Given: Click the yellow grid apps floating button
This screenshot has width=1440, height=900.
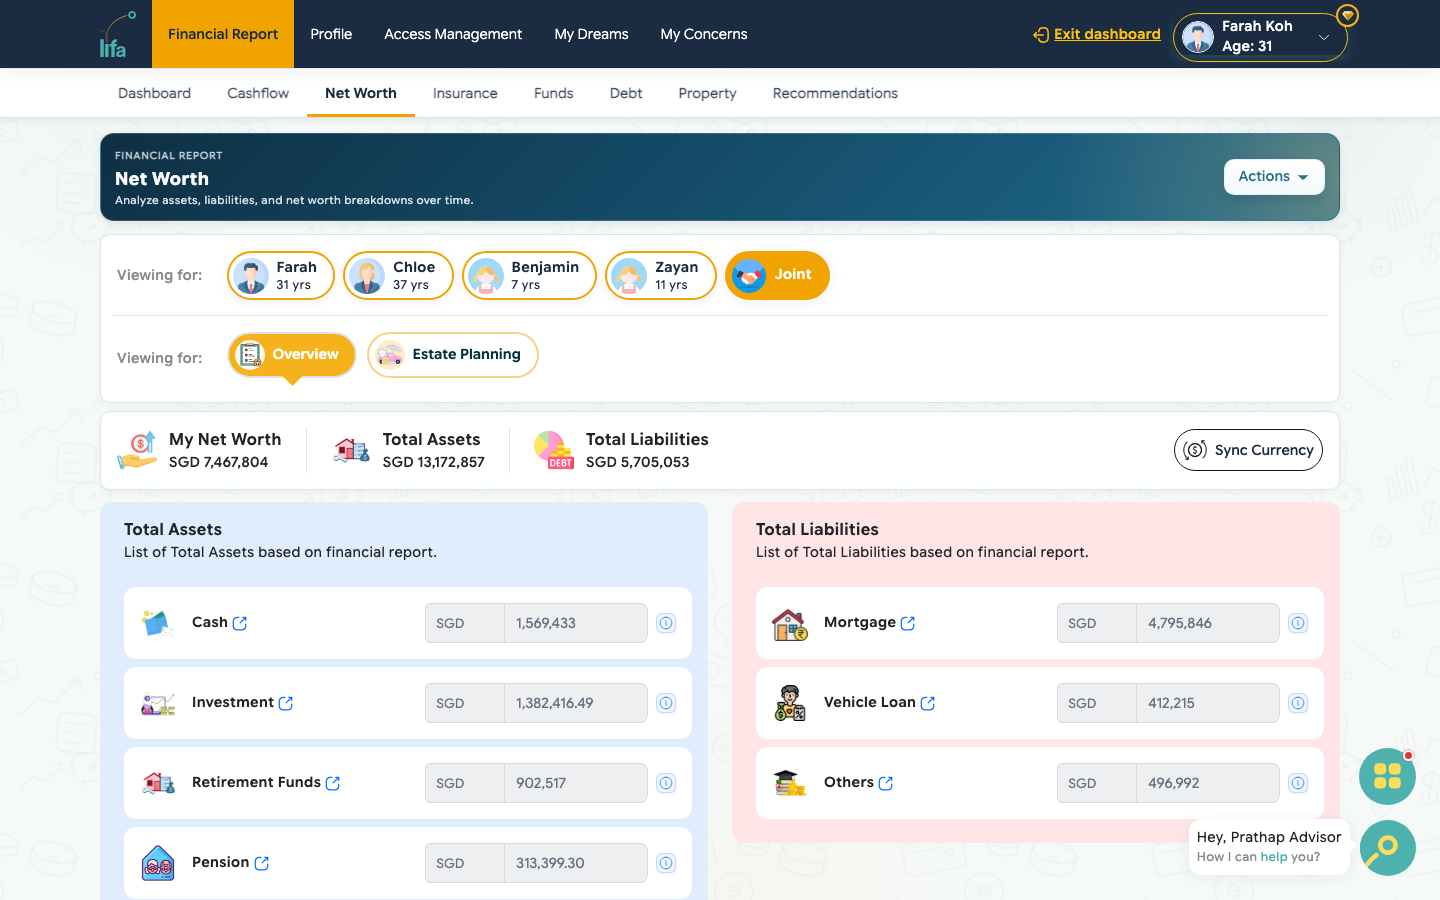Looking at the screenshot, I should click(1387, 776).
